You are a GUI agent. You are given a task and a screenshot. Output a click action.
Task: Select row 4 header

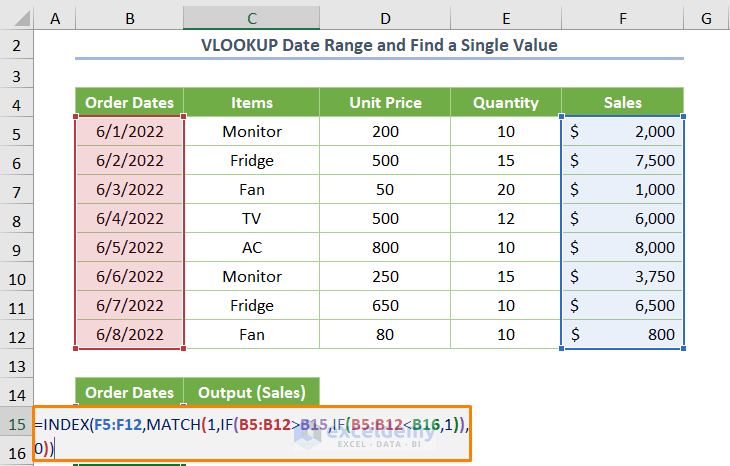[x=17, y=102]
